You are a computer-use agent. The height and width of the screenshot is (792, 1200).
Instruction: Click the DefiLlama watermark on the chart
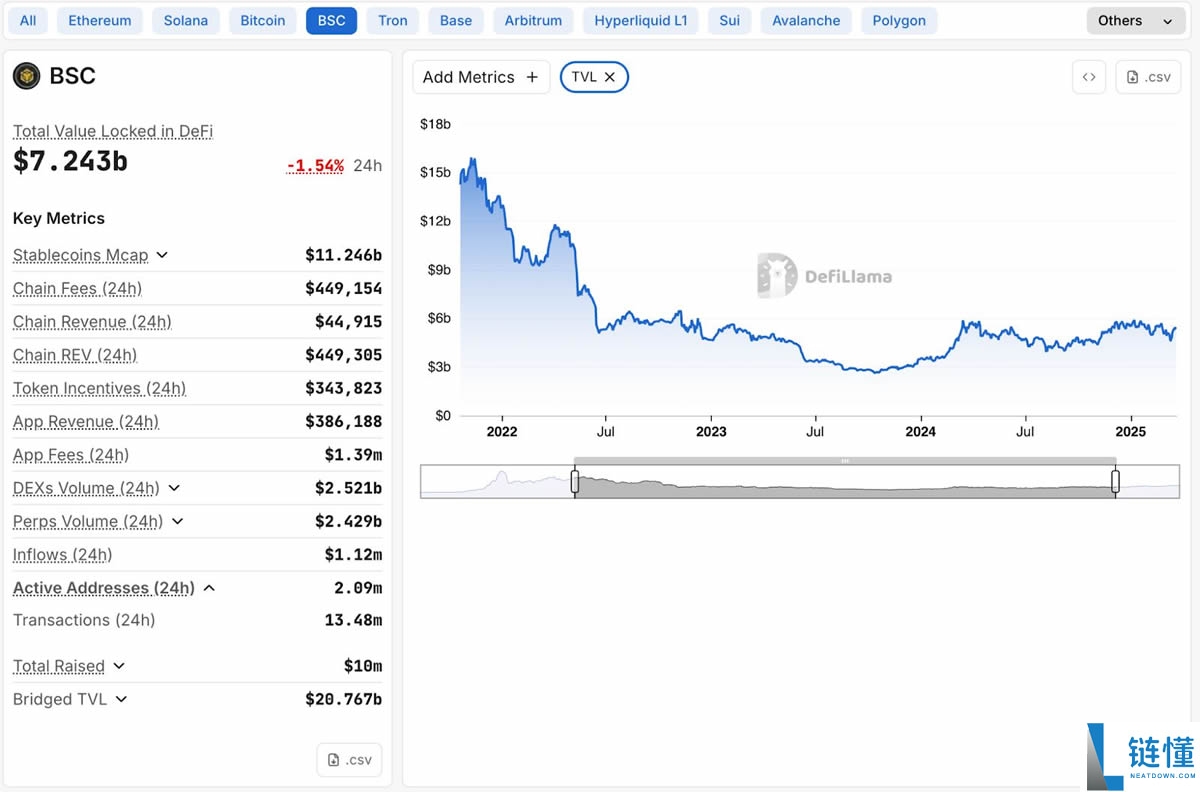825,277
